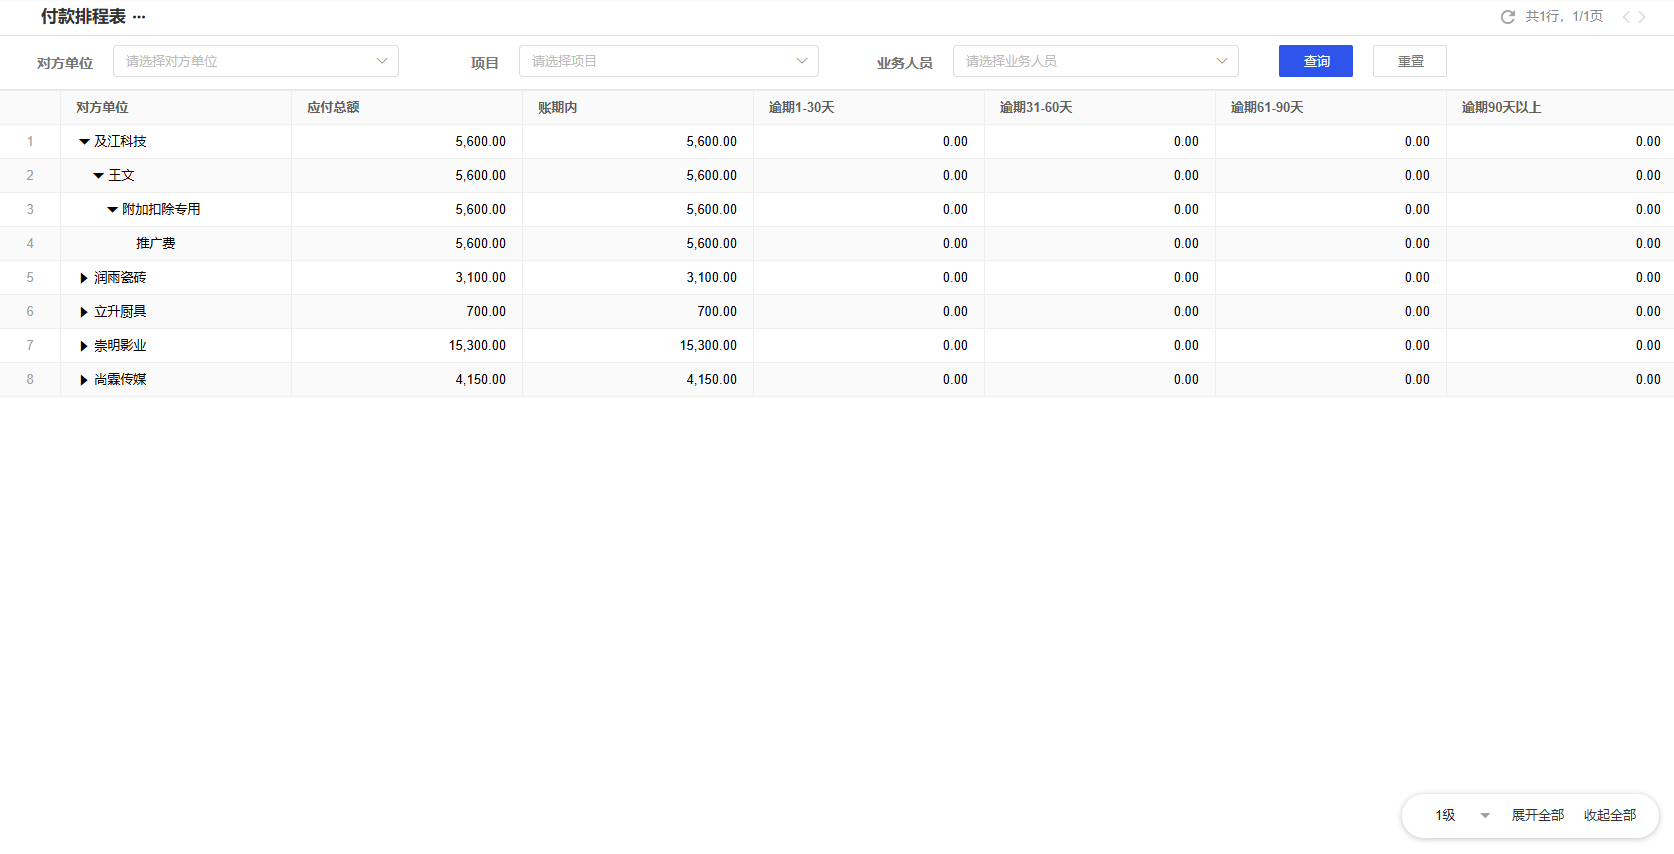The image size is (1674, 854).
Task: Expand the 尚霖传媒 row
Action: tap(84, 380)
